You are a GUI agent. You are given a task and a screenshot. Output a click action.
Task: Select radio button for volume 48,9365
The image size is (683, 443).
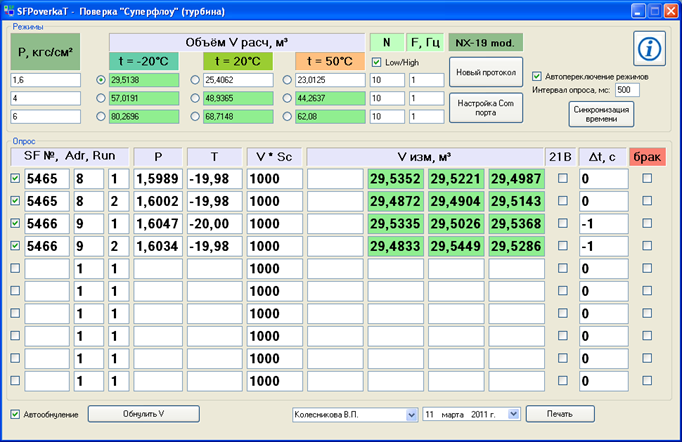click(x=195, y=98)
